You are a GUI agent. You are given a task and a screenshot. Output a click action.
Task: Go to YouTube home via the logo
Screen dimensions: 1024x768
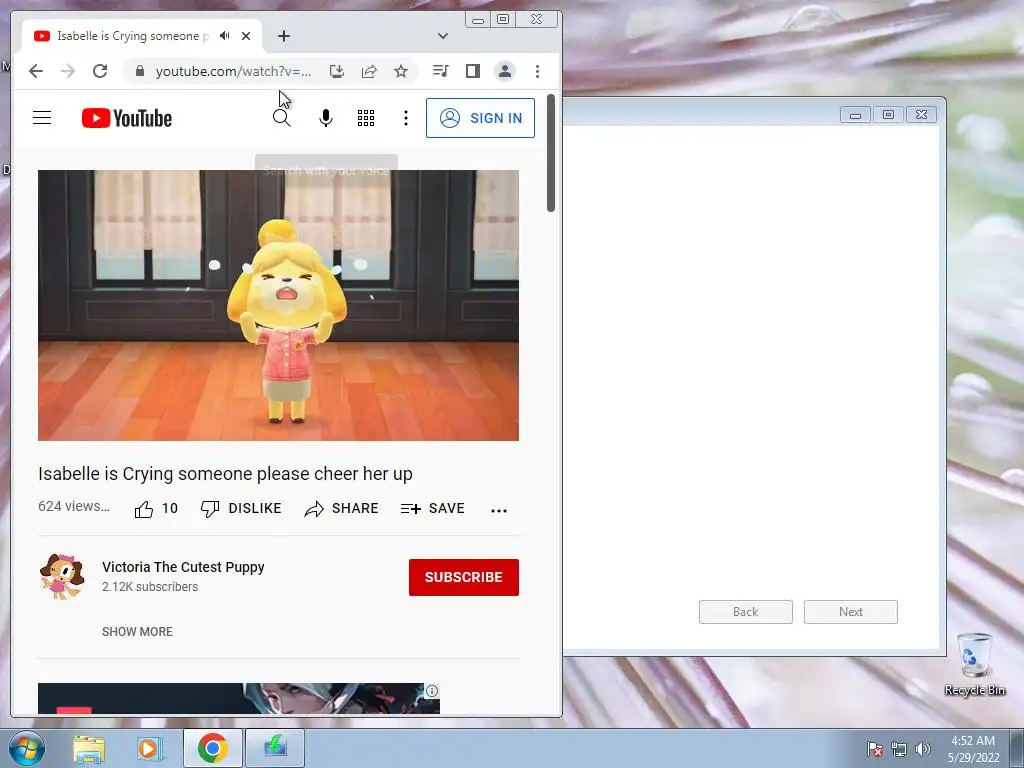pos(127,118)
